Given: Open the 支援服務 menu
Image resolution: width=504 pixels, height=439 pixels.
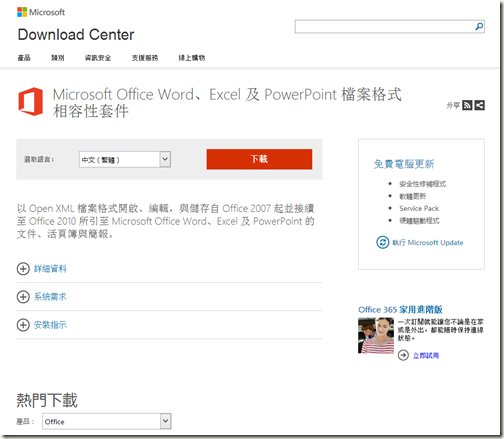Looking at the screenshot, I should [x=145, y=58].
